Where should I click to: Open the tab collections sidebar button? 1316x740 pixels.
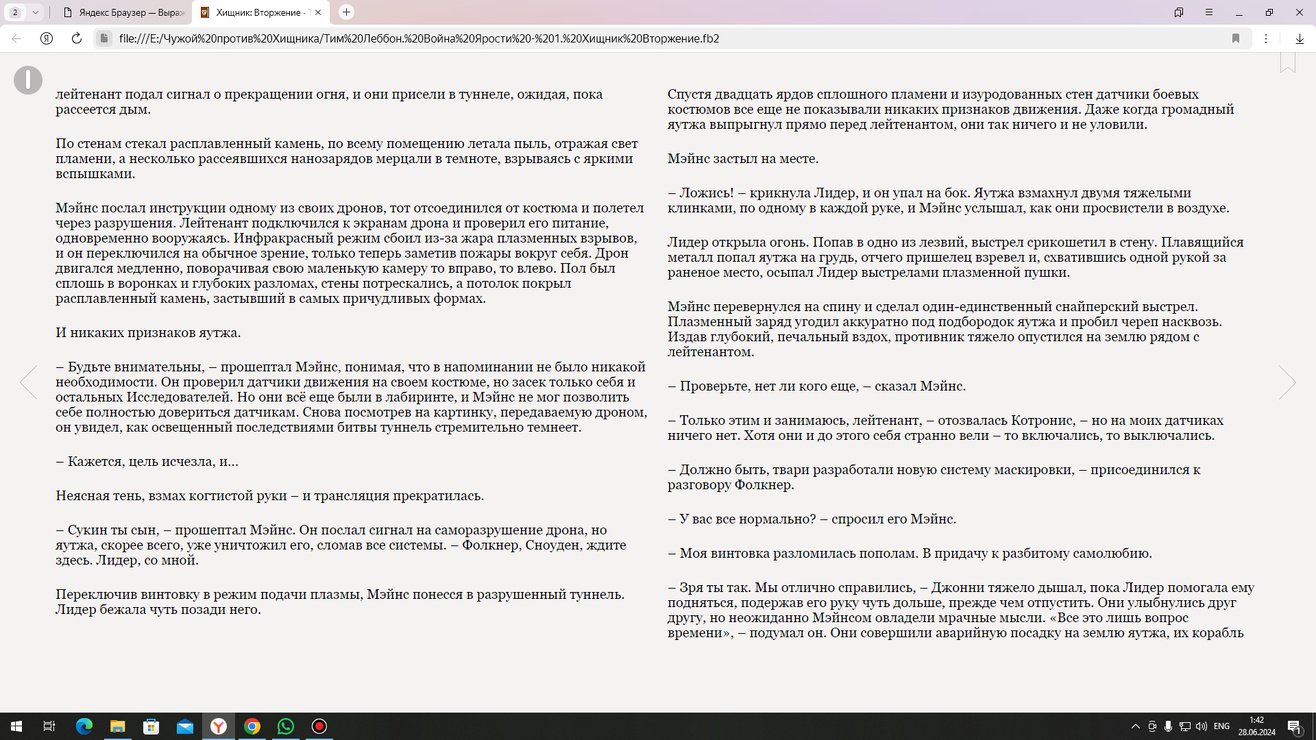point(1179,12)
